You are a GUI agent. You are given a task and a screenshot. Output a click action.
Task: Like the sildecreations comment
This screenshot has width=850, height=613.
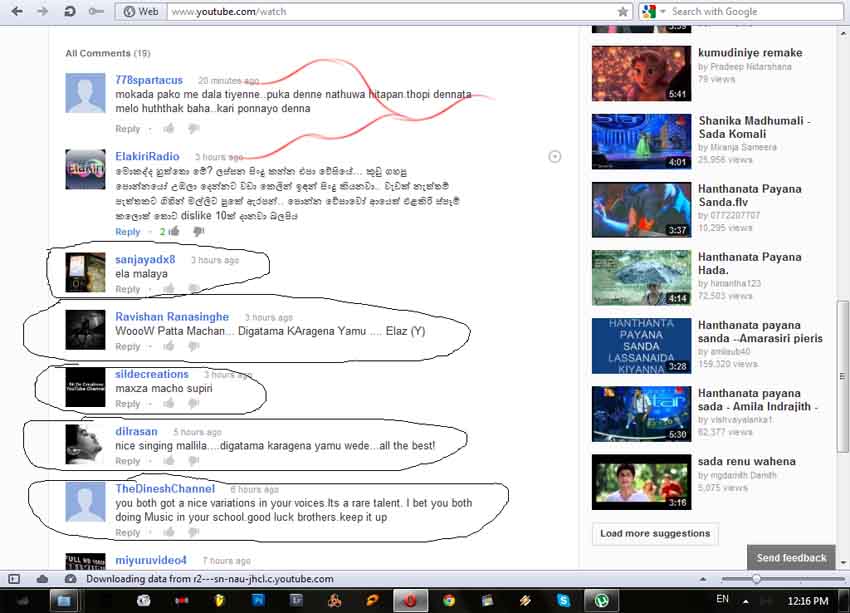169,403
